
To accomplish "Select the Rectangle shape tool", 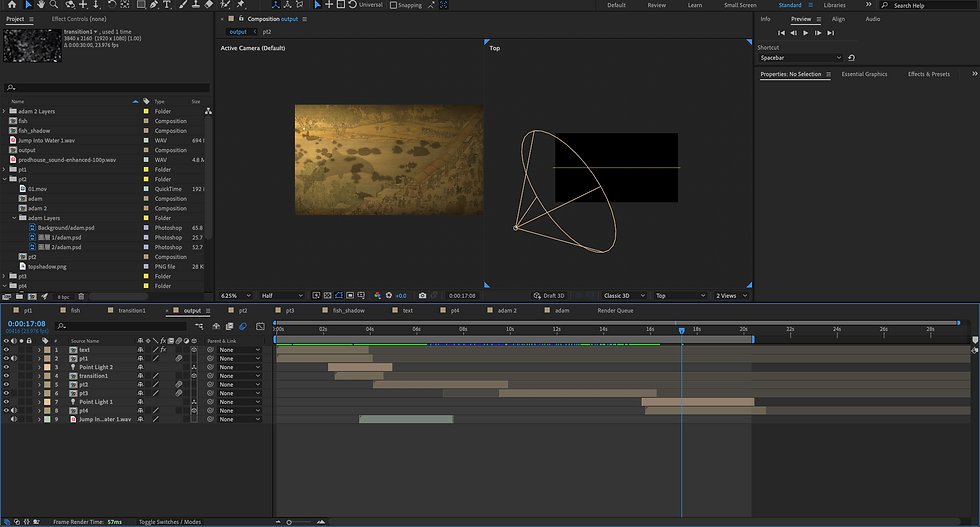I will point(141,4).
